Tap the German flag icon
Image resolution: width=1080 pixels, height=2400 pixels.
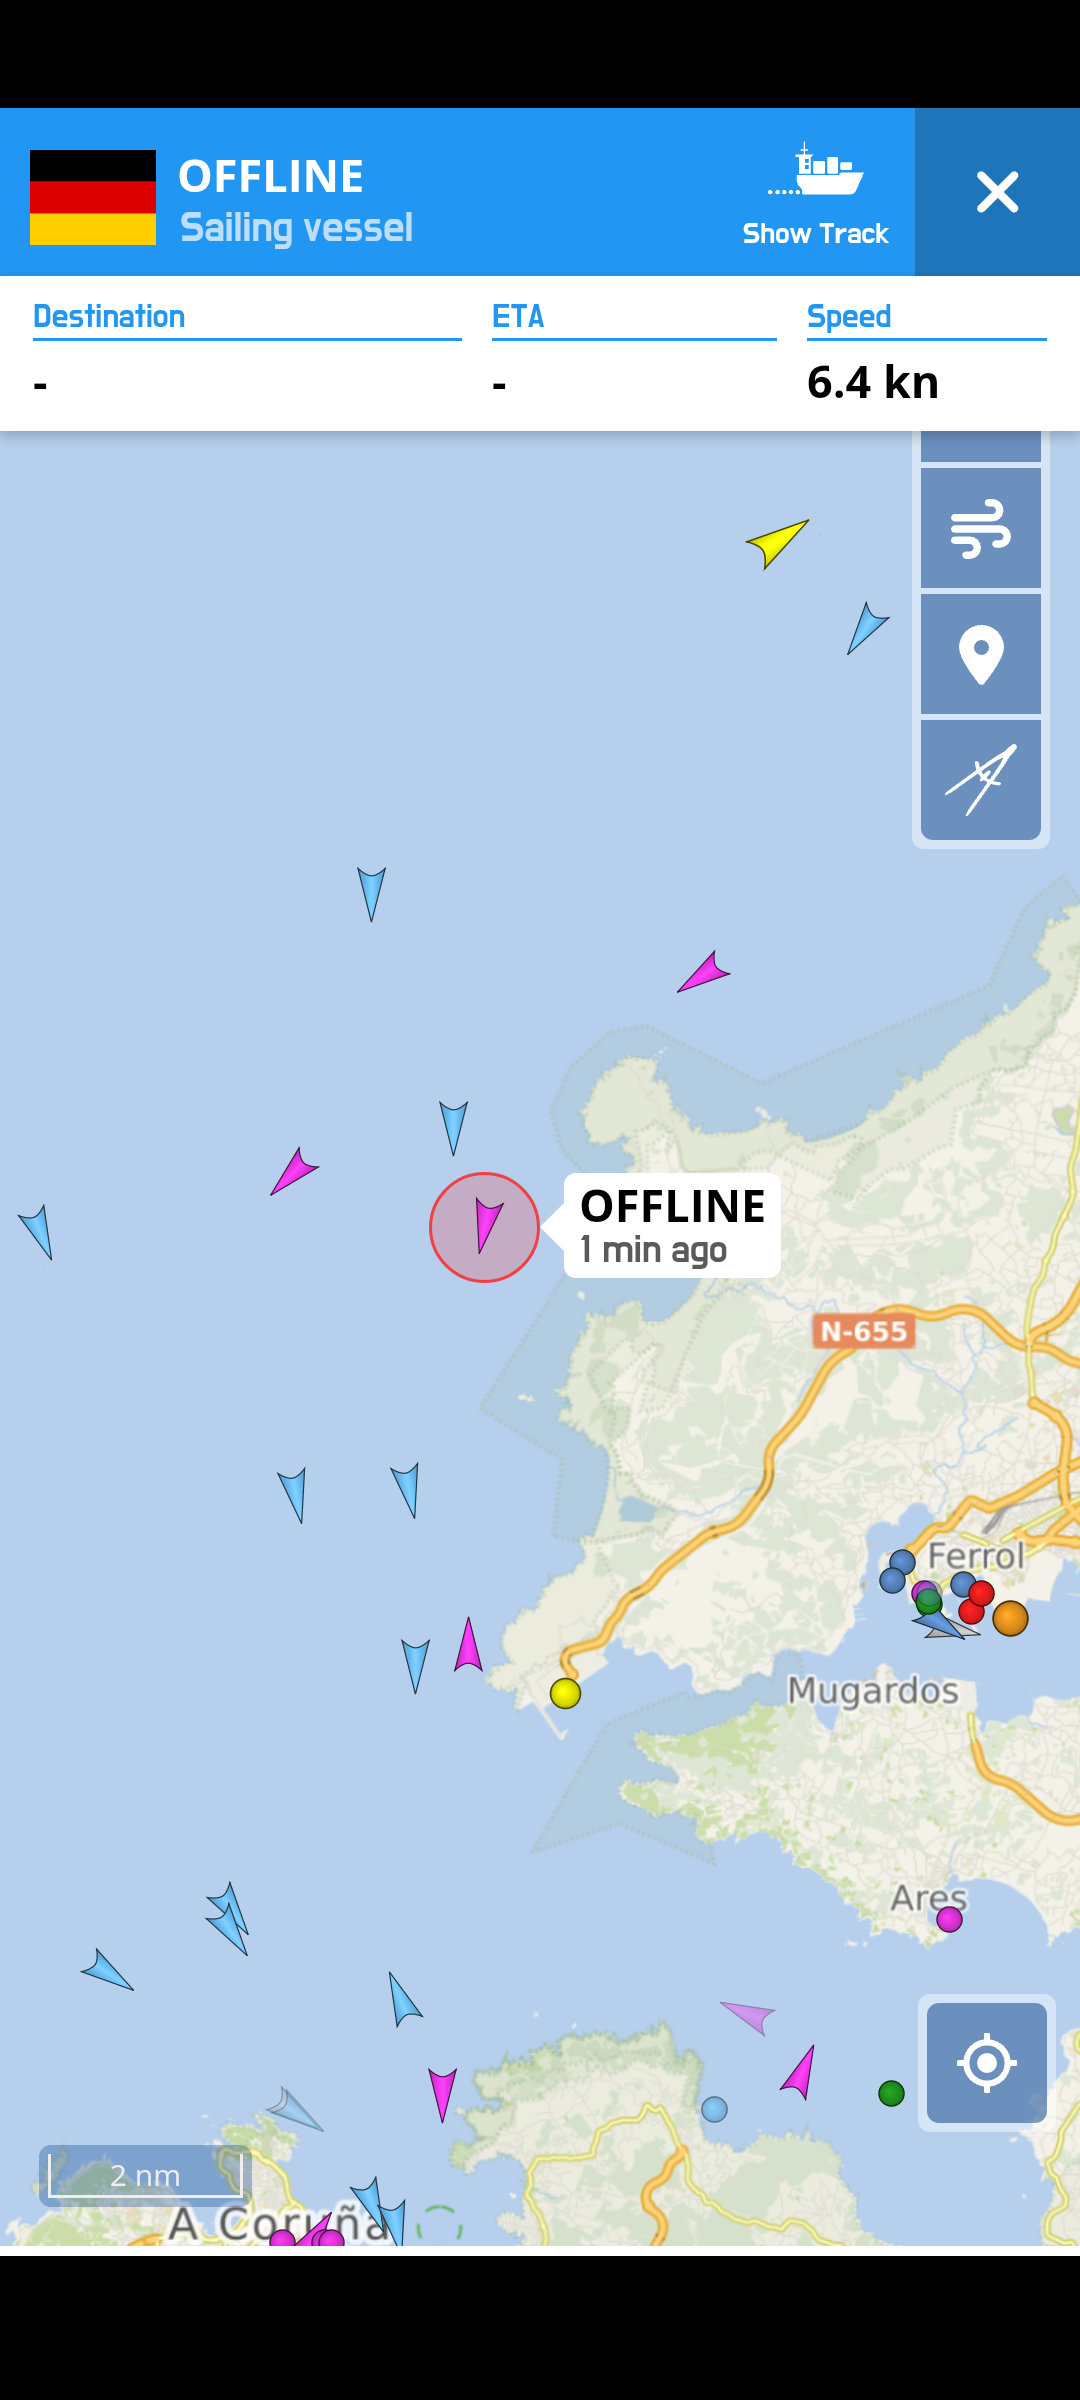(93, 197)
